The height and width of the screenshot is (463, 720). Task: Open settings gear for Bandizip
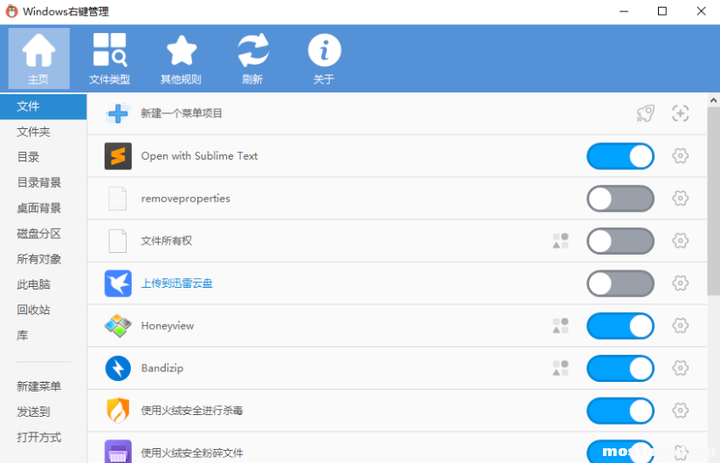(x=680, y=368)
